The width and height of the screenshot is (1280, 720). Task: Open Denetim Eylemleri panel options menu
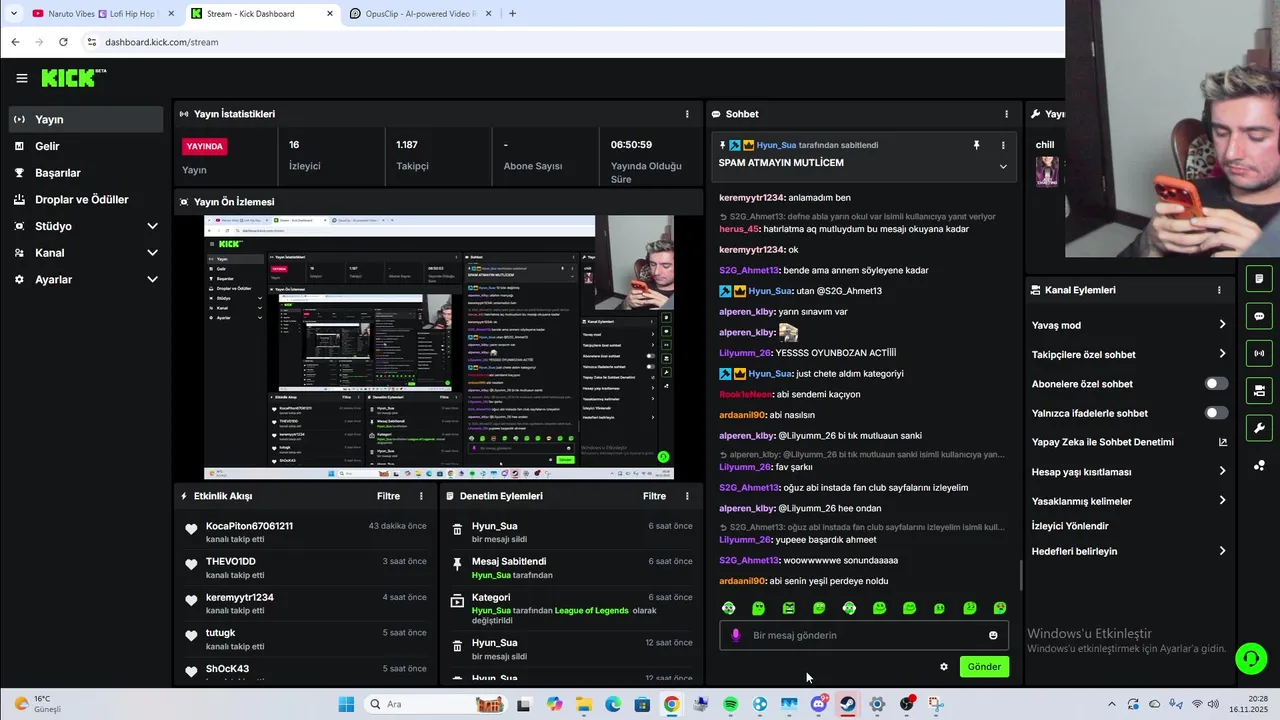687,496
